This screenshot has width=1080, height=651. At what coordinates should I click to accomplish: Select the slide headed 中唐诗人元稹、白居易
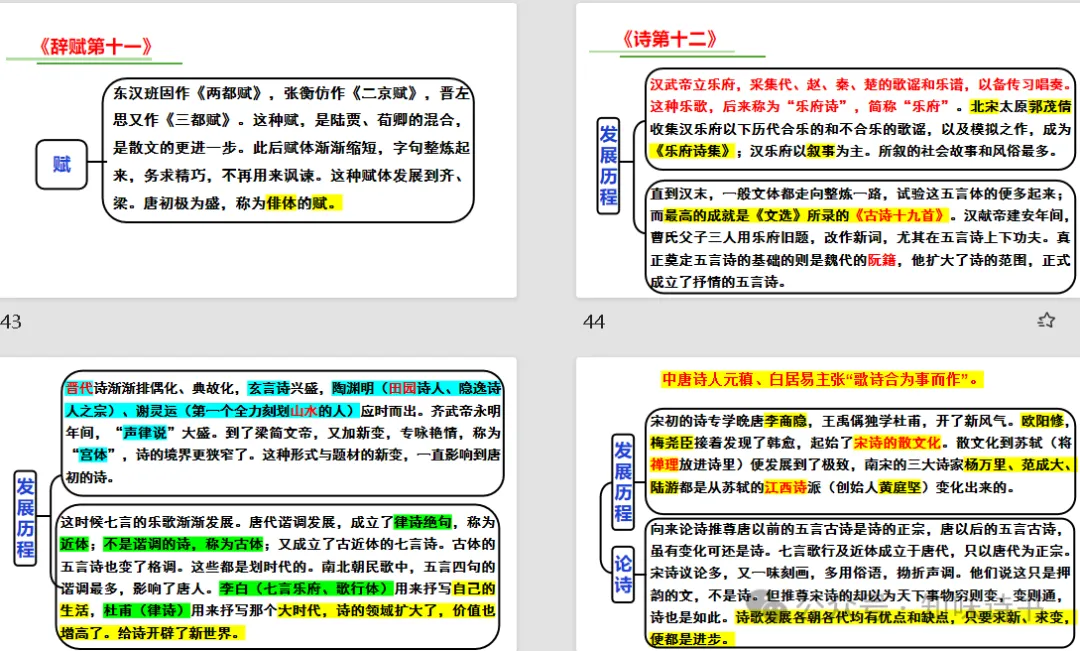pos(828,504)
